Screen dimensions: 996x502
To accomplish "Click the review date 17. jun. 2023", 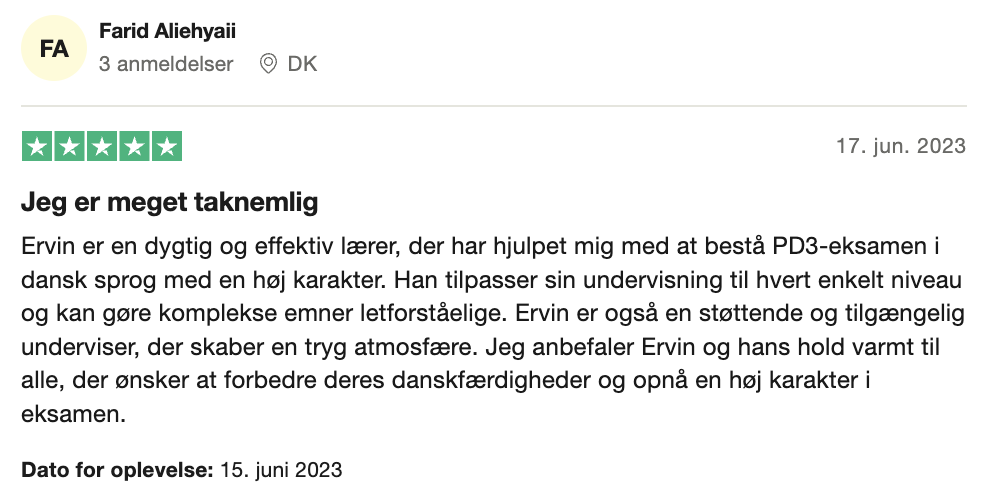I will 901,146.
